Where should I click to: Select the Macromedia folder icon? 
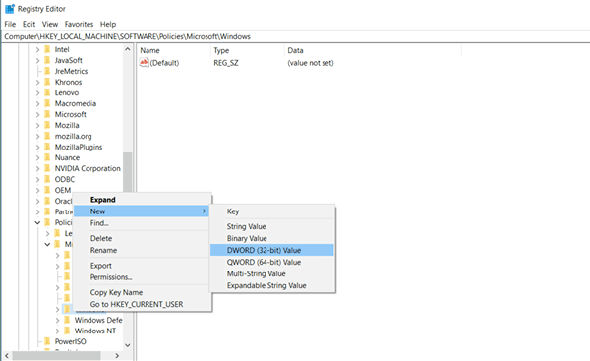47,104
